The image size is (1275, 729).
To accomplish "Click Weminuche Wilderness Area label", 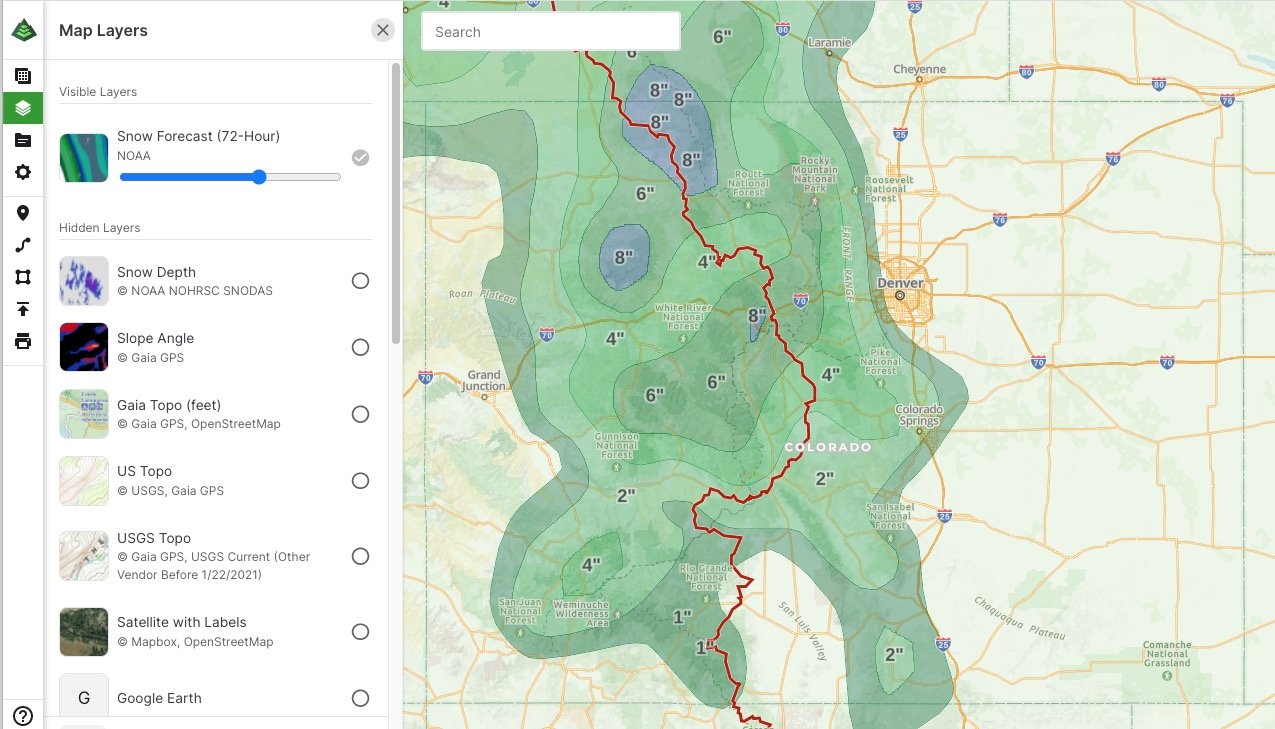I will [x=581, y=614].
